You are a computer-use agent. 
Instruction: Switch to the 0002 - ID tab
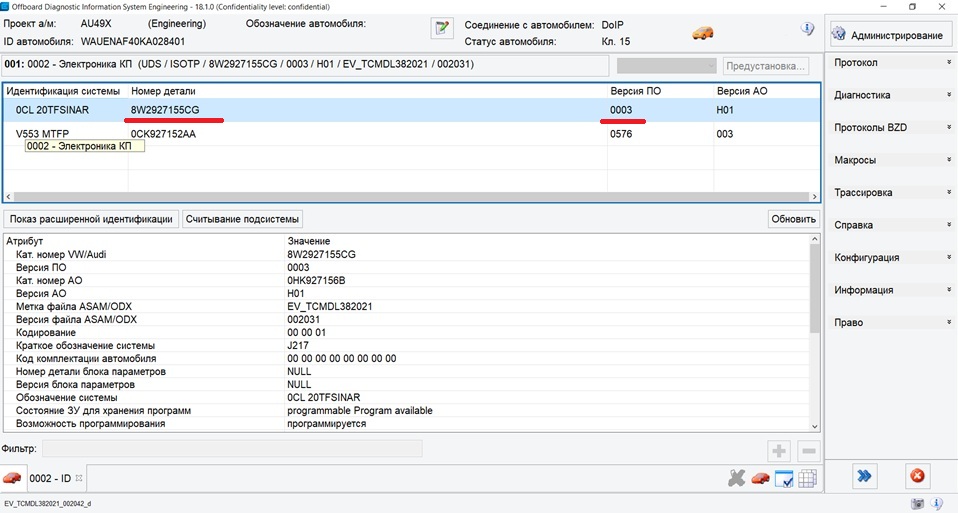coord(50,478)
